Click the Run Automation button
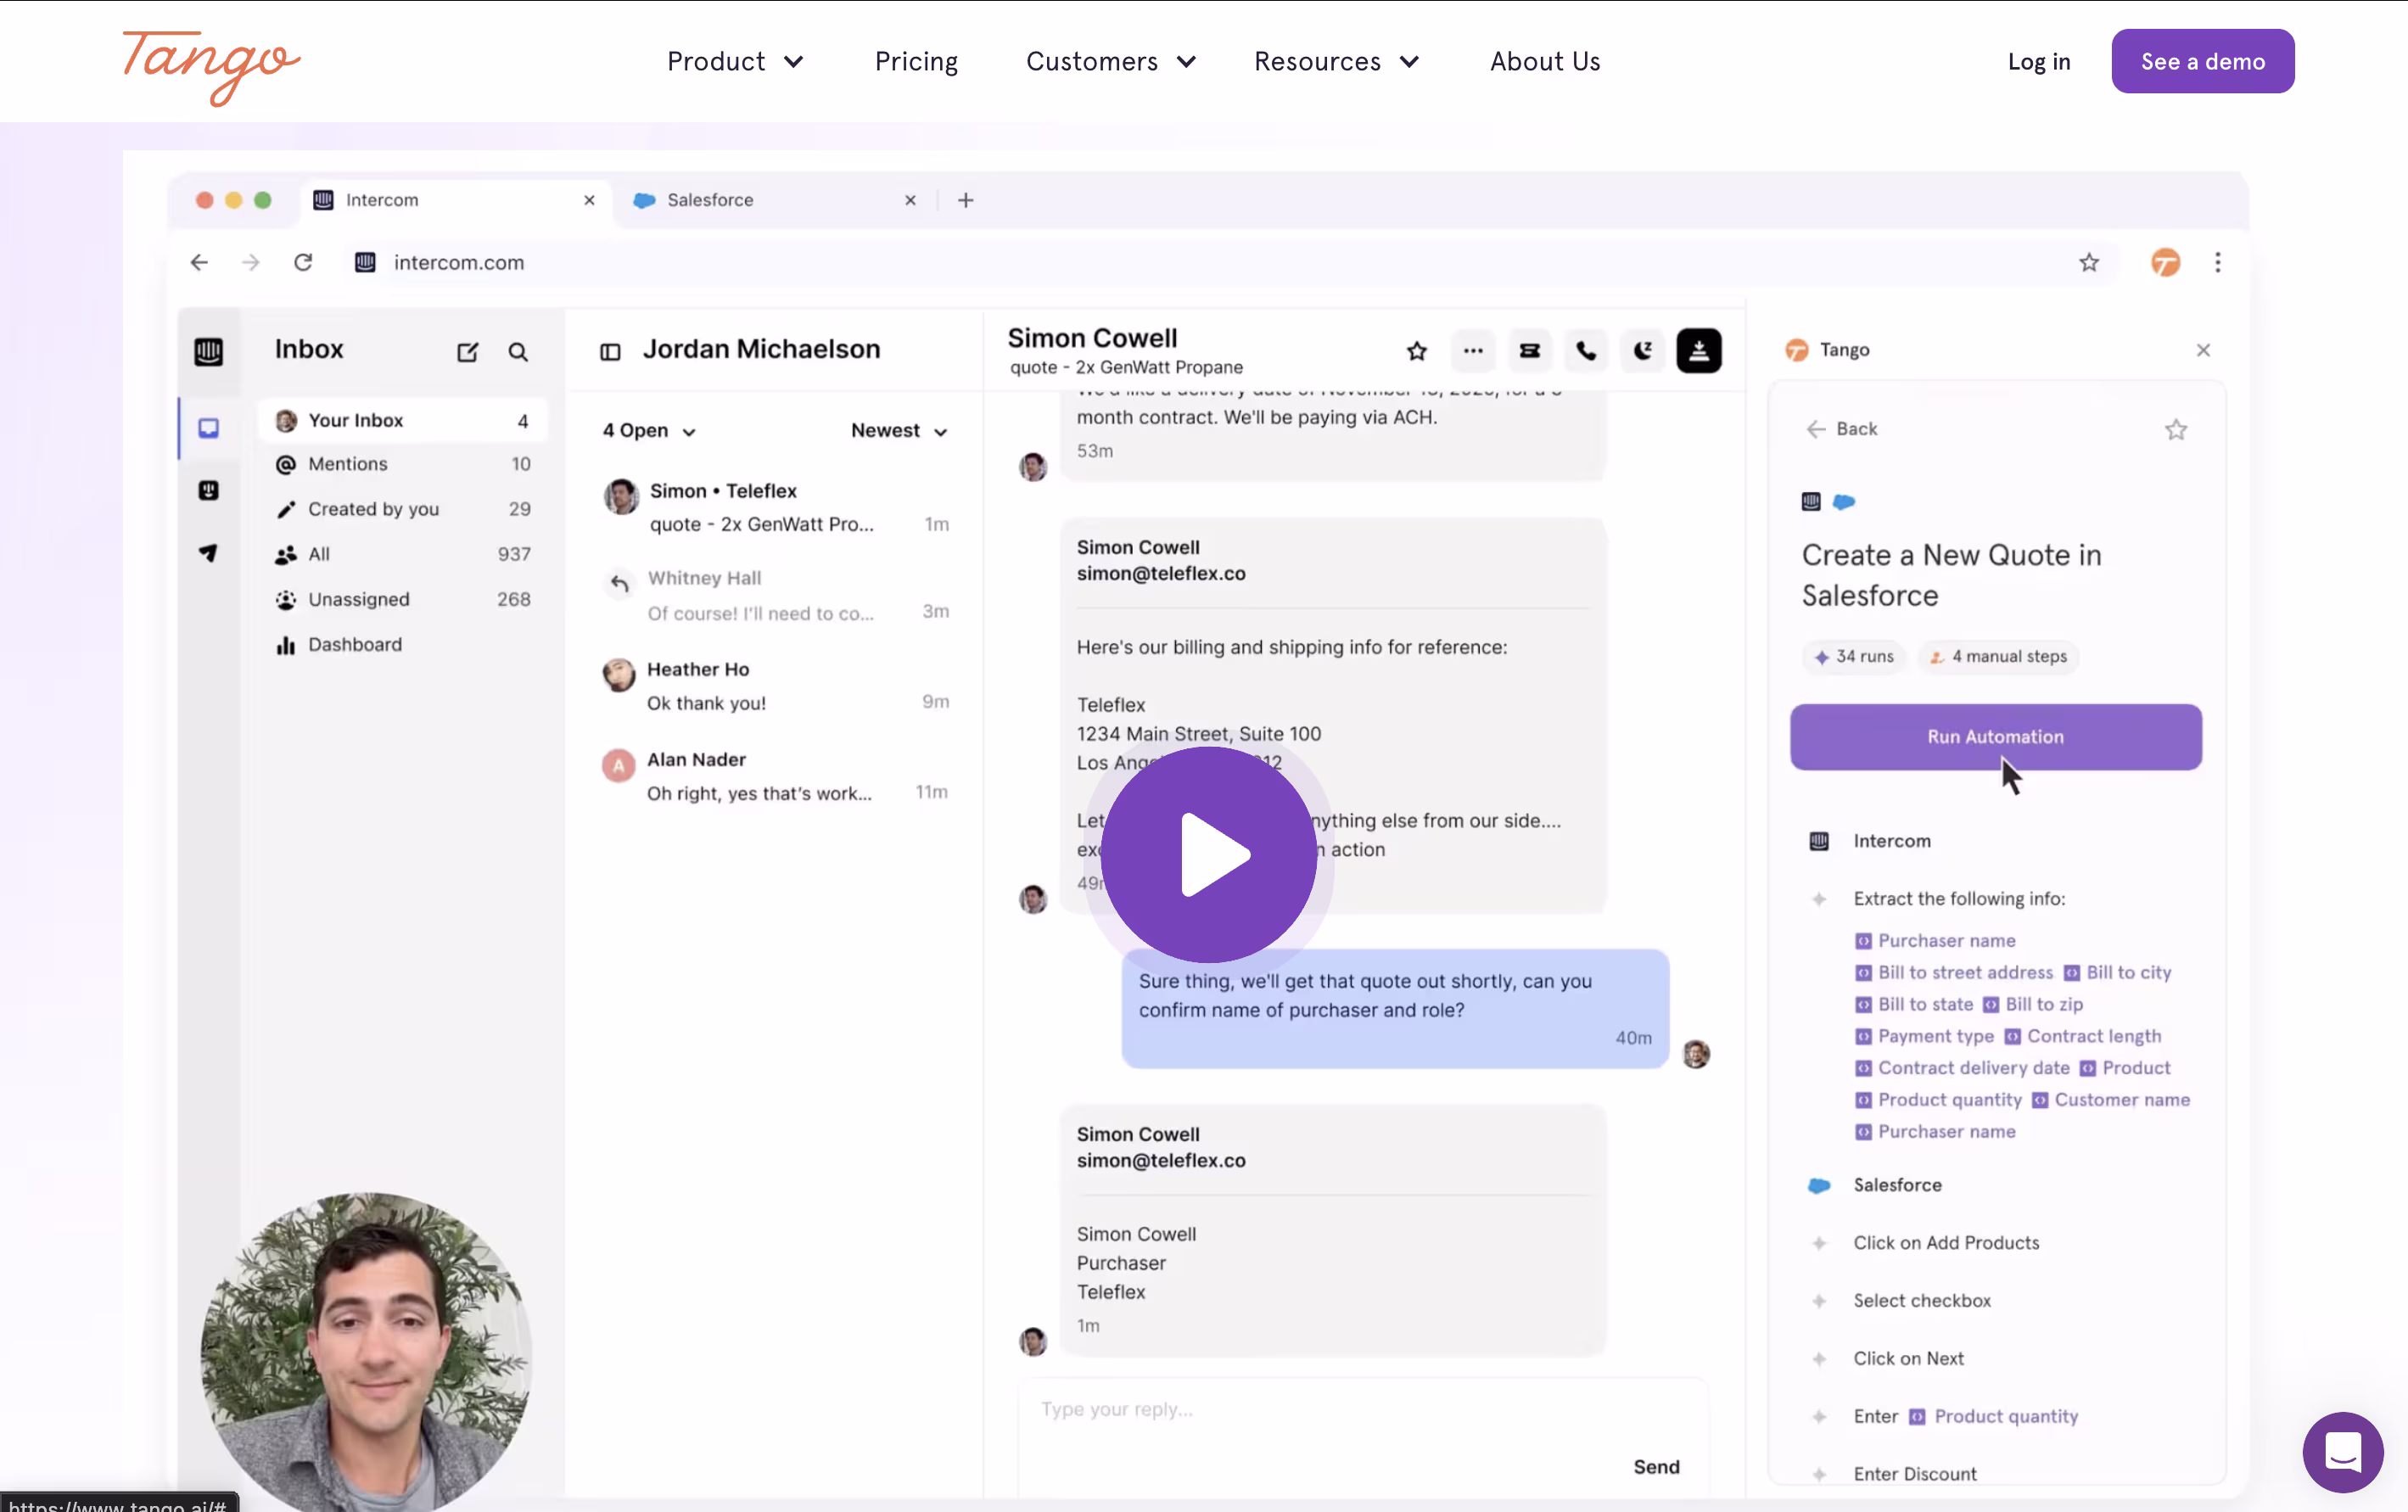Viewport: 2408px width, 1512px height. [x=1995, y=737]
